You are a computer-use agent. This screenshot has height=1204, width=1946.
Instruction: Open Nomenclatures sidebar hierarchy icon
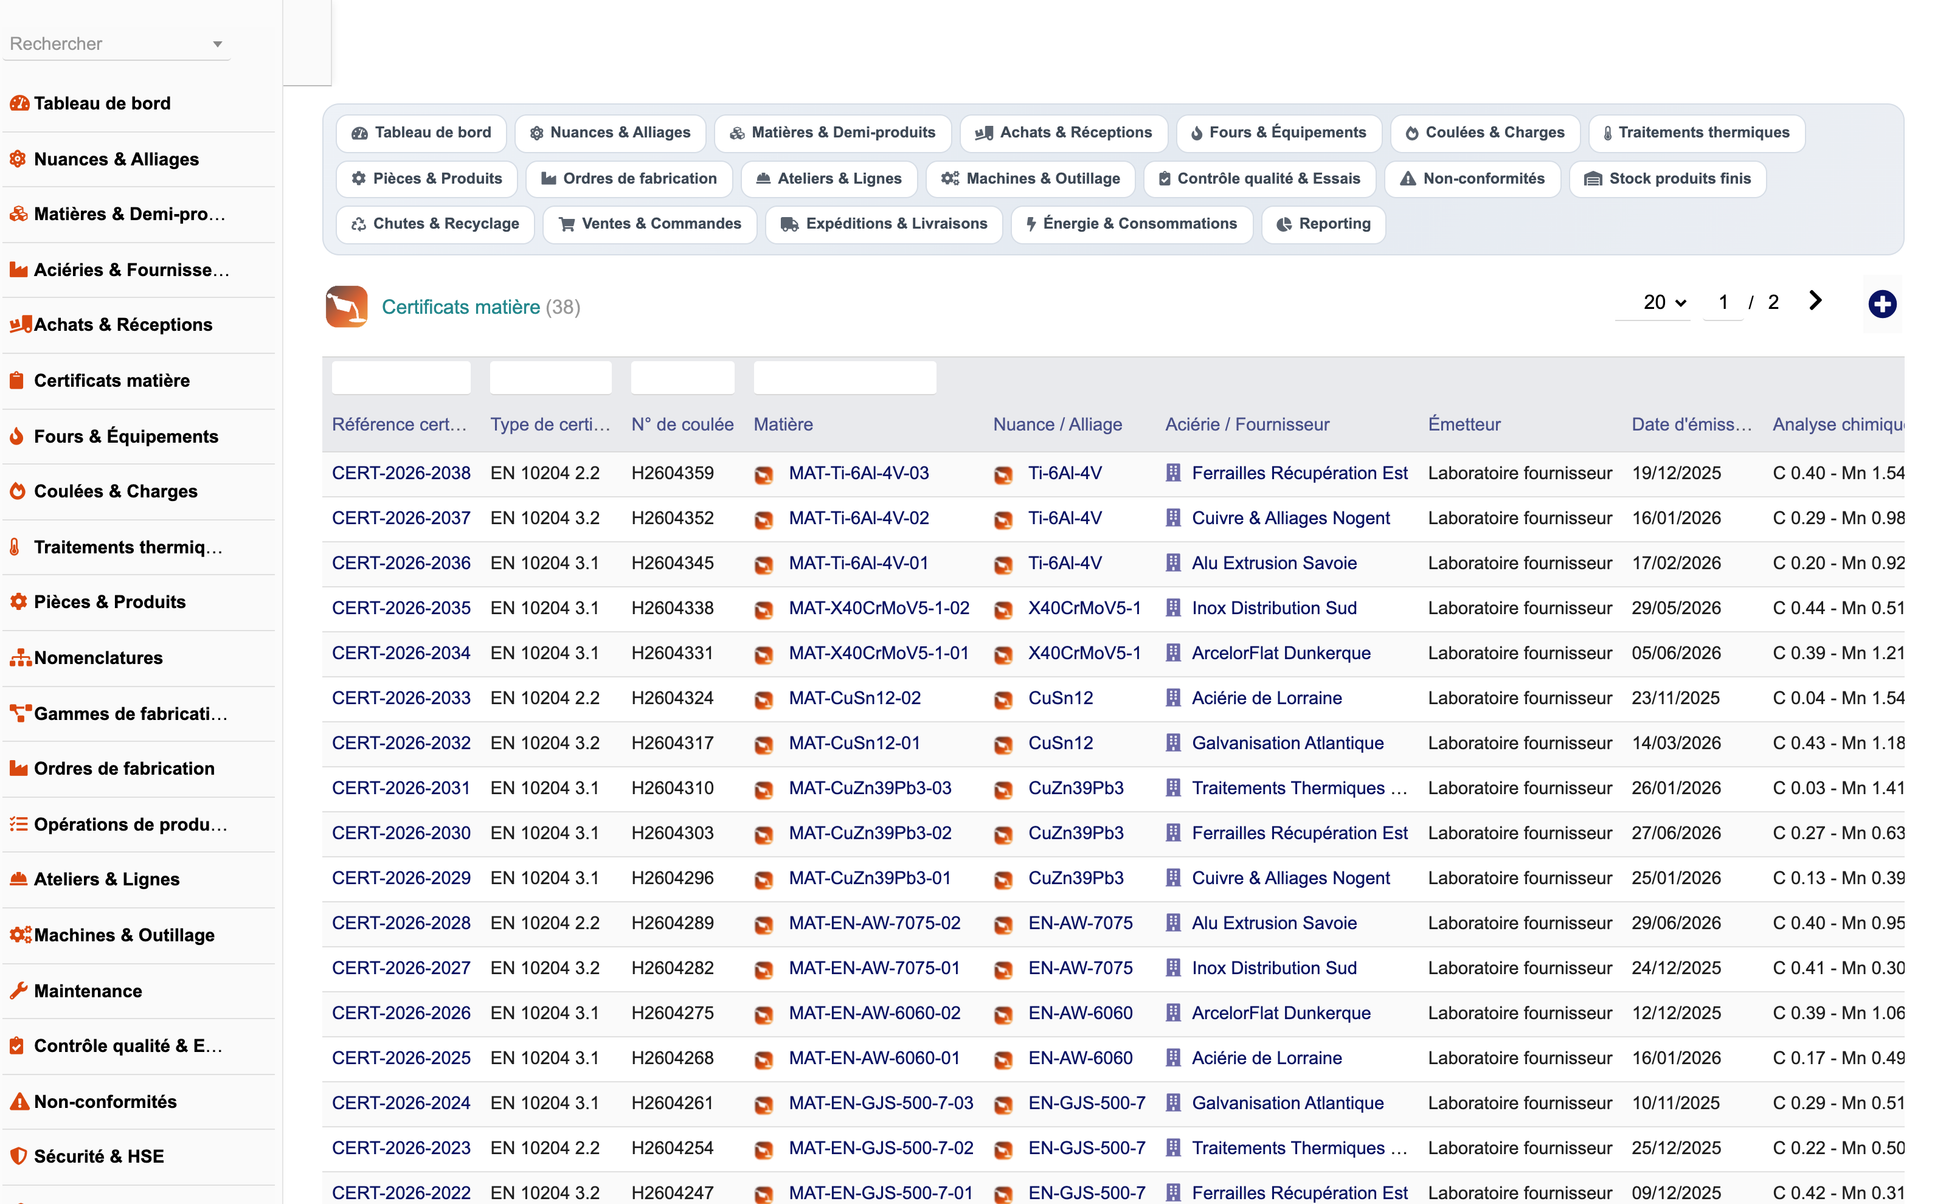click(20, 658)
